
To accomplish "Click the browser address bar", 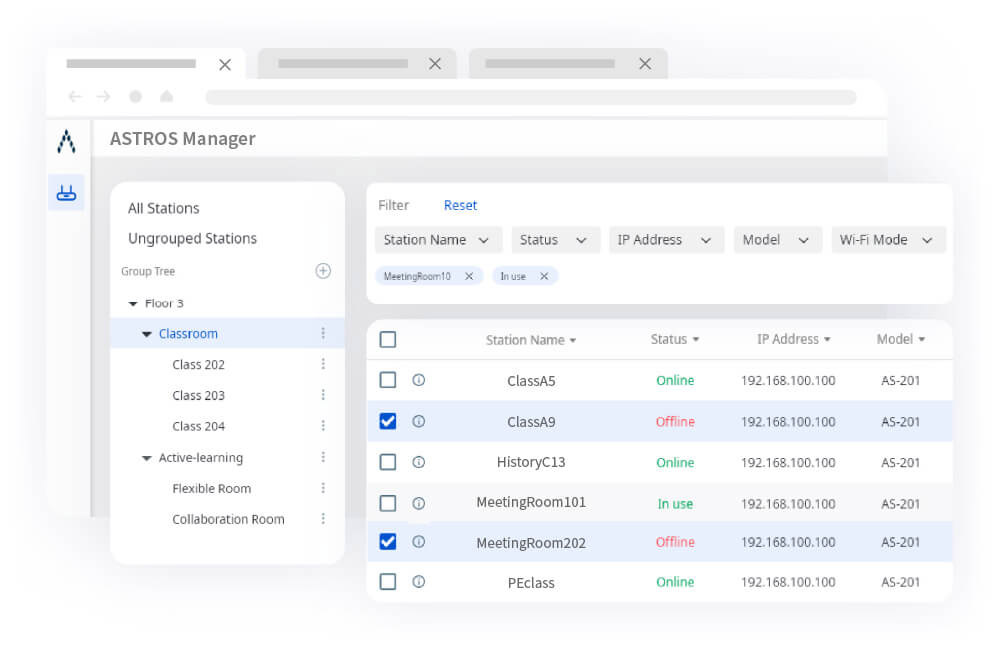I will pos(531,97).
